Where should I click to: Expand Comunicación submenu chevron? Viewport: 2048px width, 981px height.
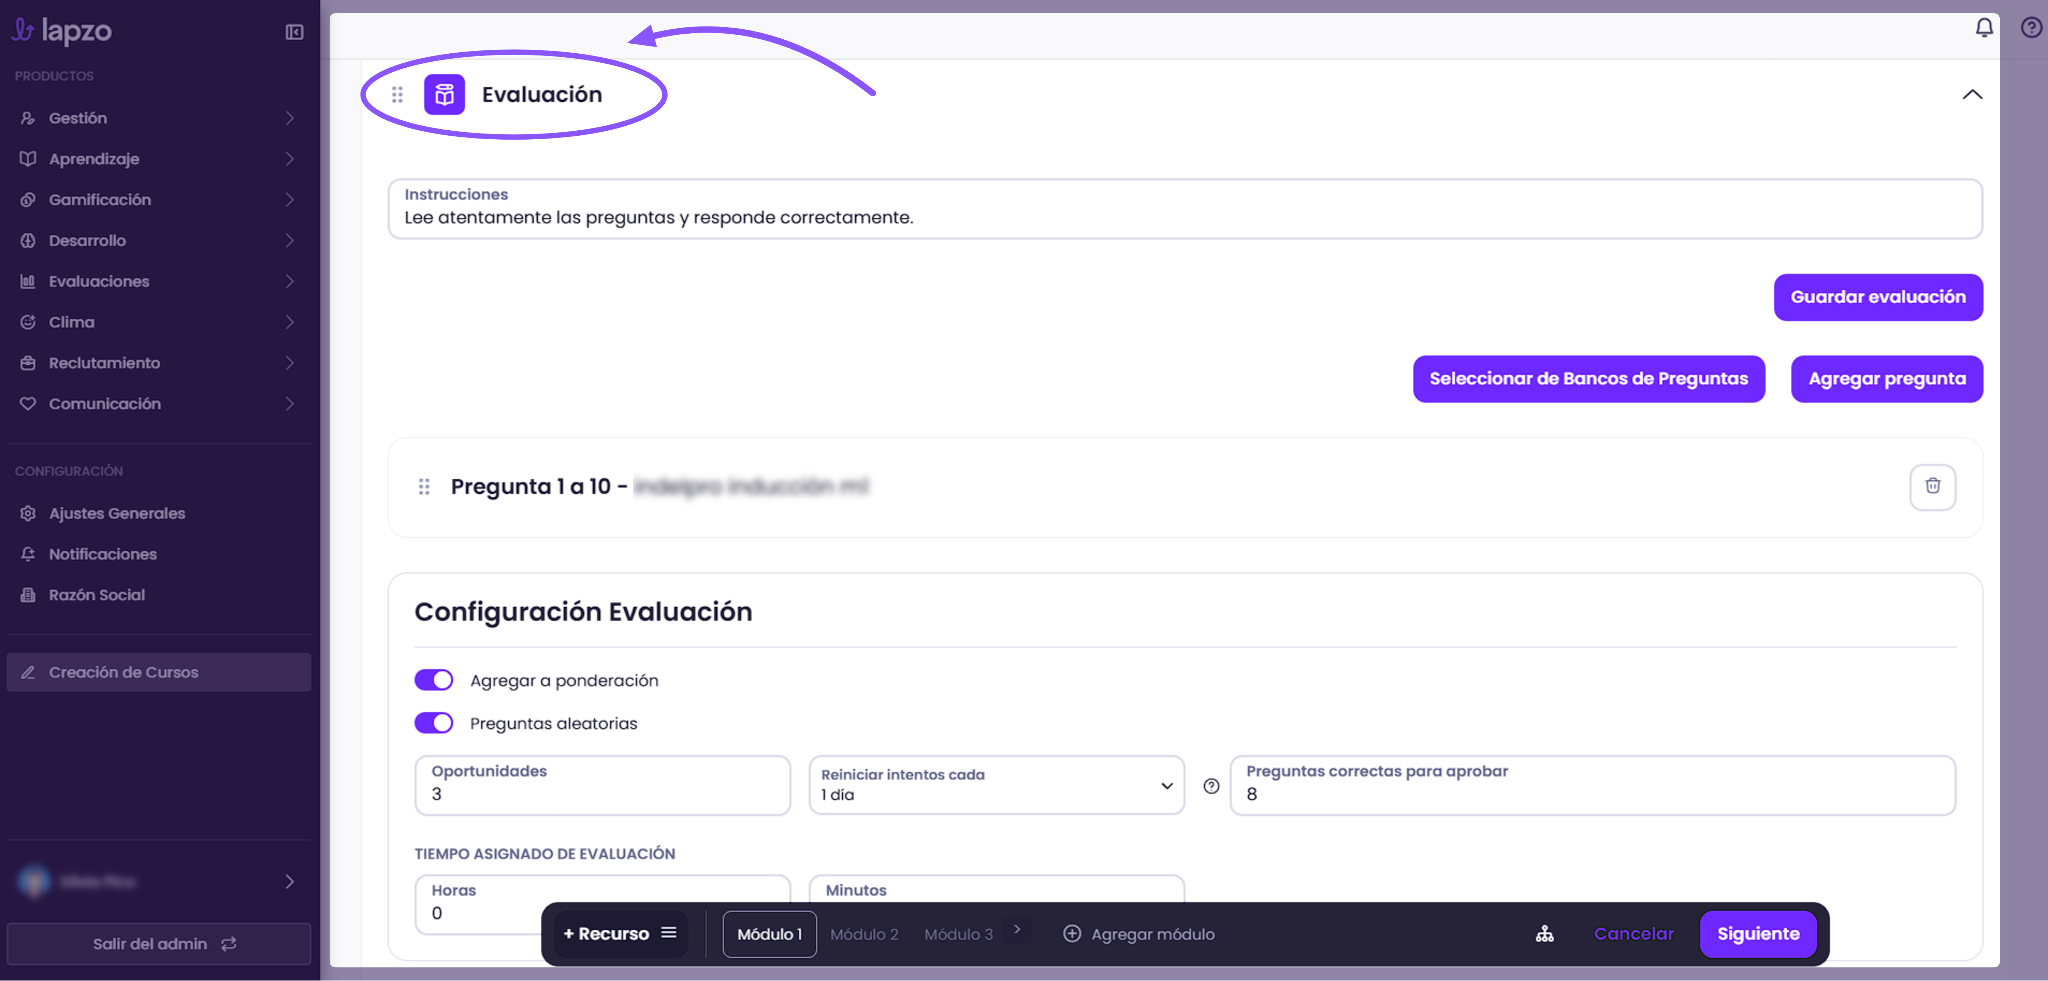pyautogui.click(x=289, y=404)
